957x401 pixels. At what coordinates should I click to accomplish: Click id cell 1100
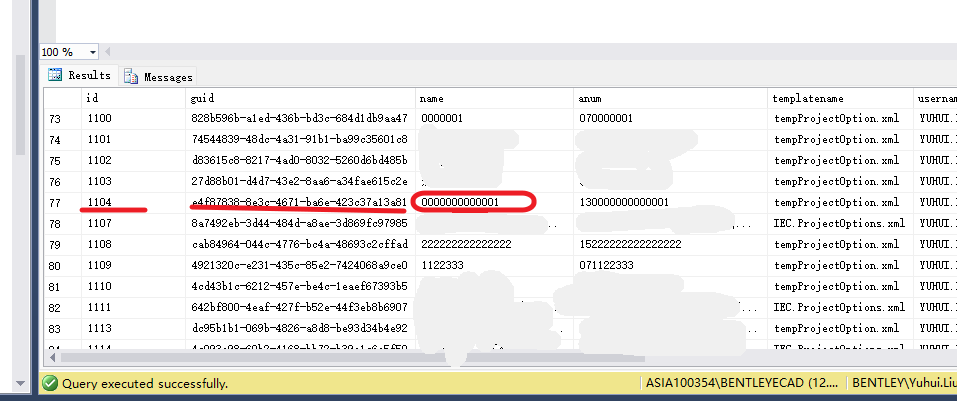tap(134, 118)
